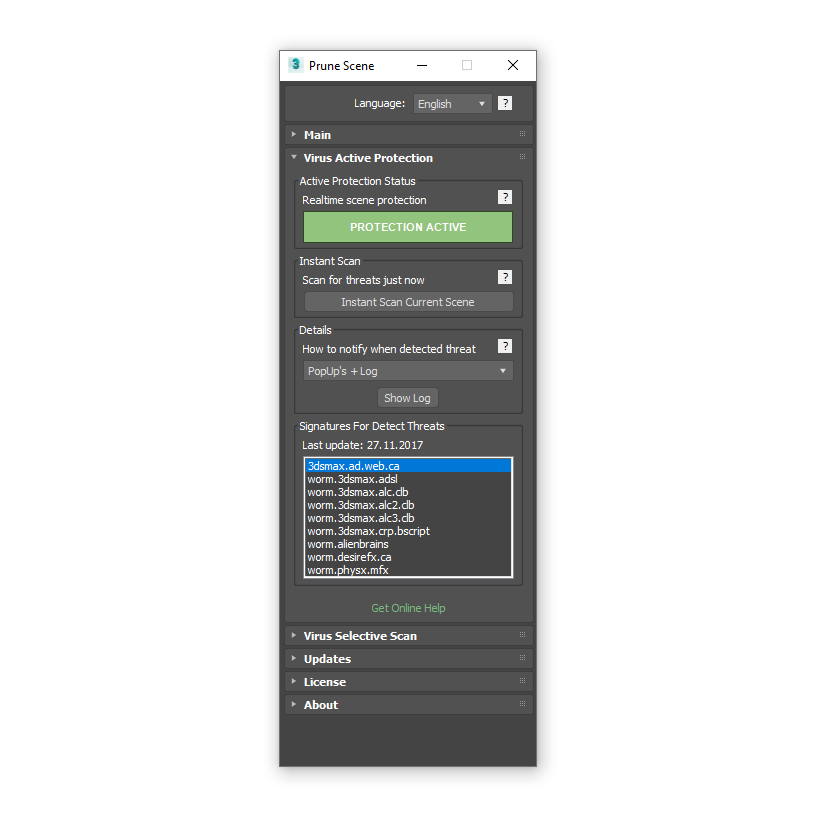This screenshot has width=817, height=817.
Task: Grab the Main rollout drag handle
Action: 522,134
